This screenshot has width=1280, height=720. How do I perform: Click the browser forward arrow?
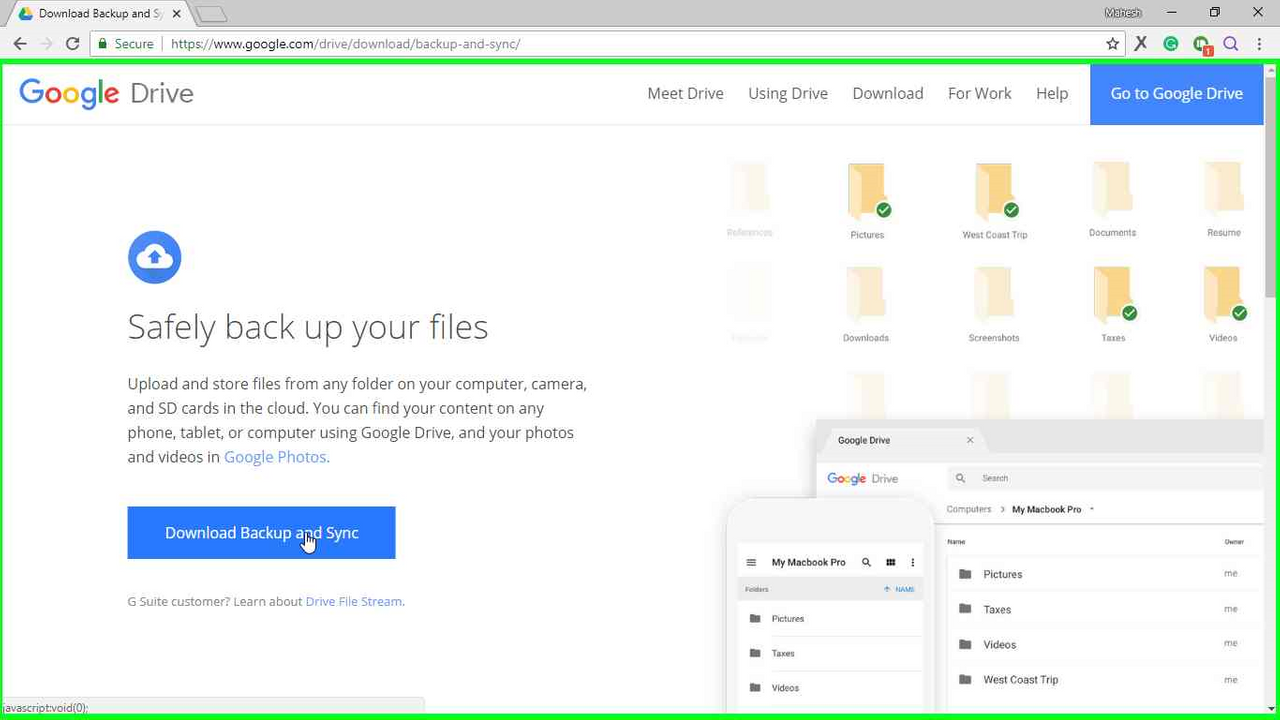coord(46,44)
